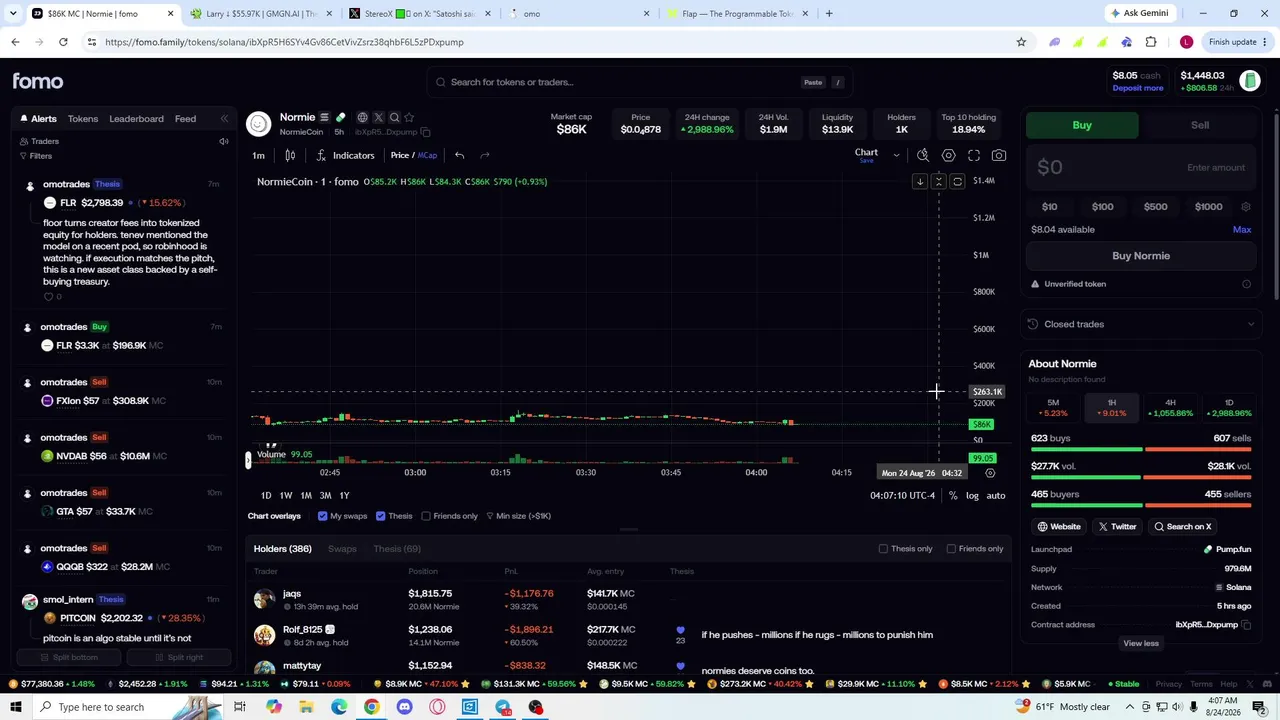Open the Leaderboard tab
The width and height of the screenshot is (1280, 720).
pos(136,119)
